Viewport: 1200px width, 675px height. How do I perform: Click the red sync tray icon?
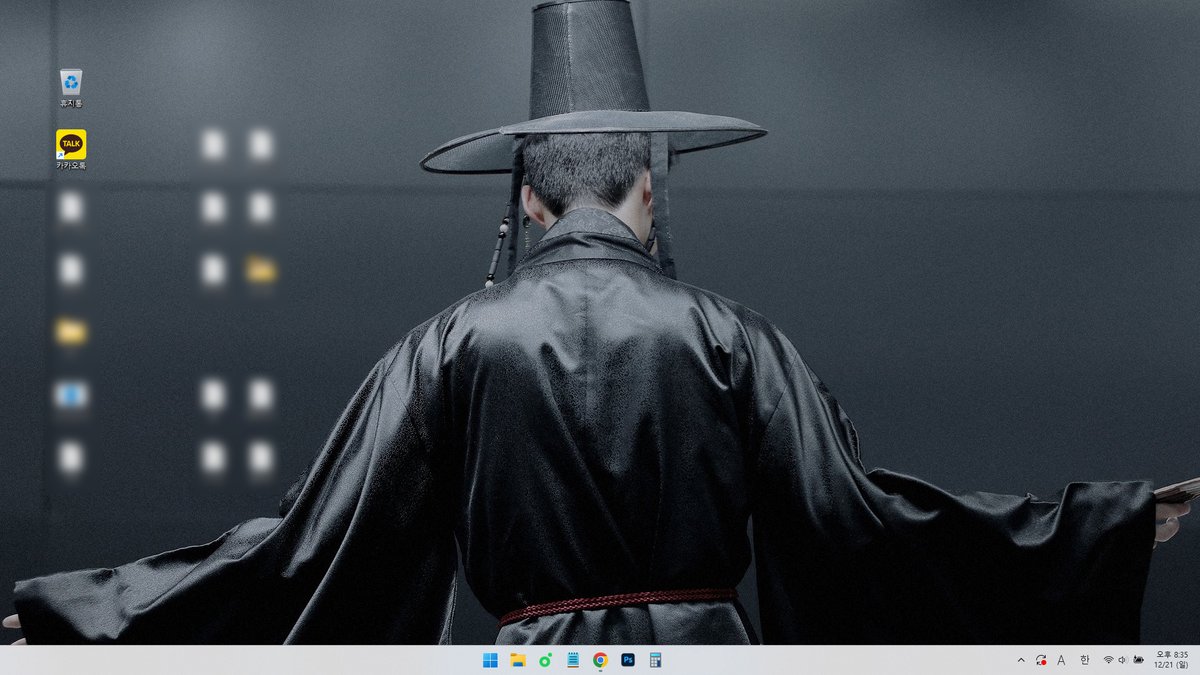1041,660
